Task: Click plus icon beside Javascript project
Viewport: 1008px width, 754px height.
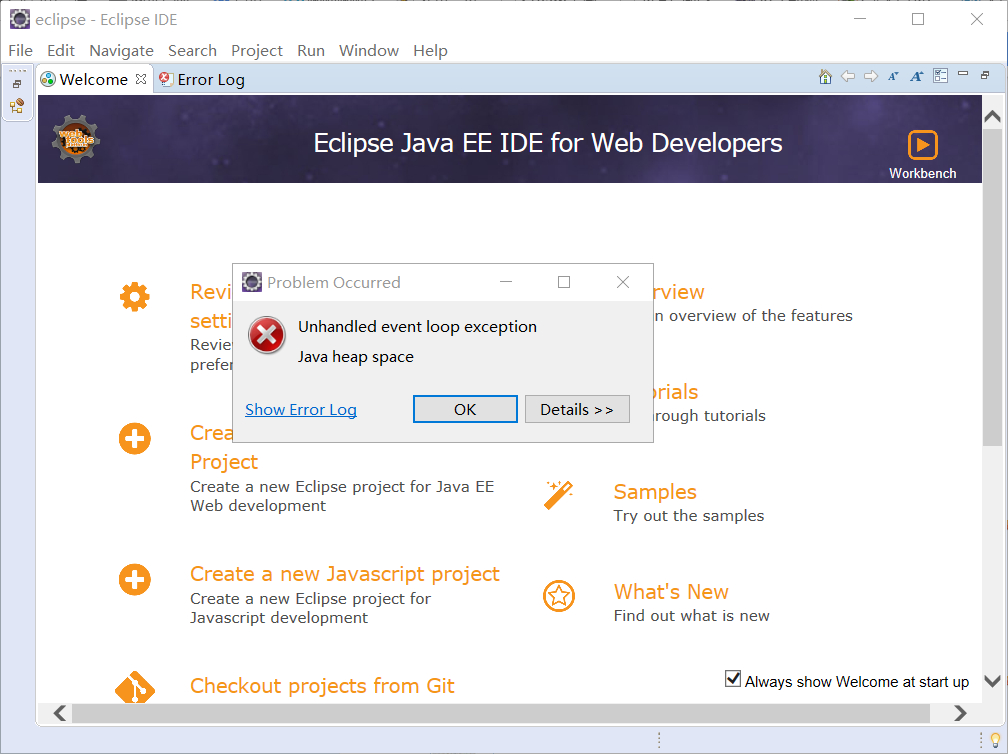Action: (134, 580)
